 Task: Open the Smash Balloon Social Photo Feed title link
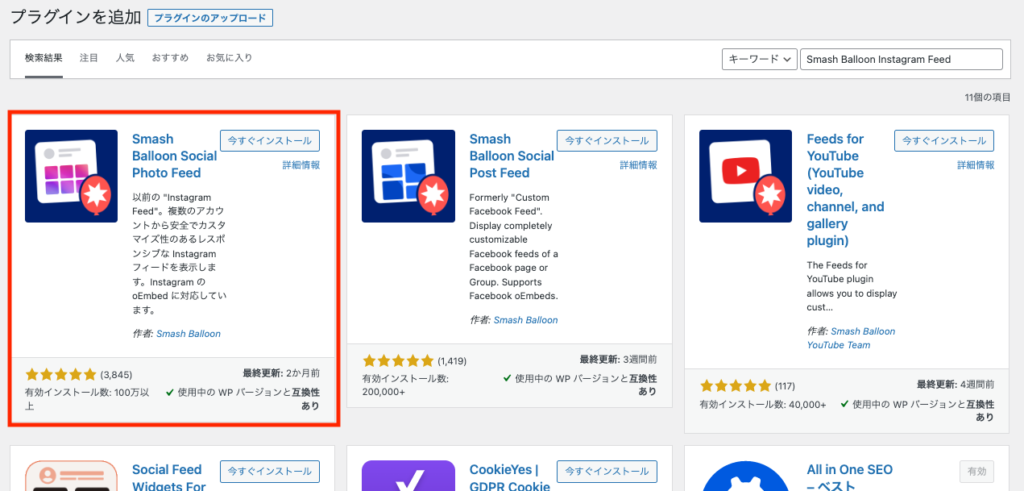pos(174,156)
